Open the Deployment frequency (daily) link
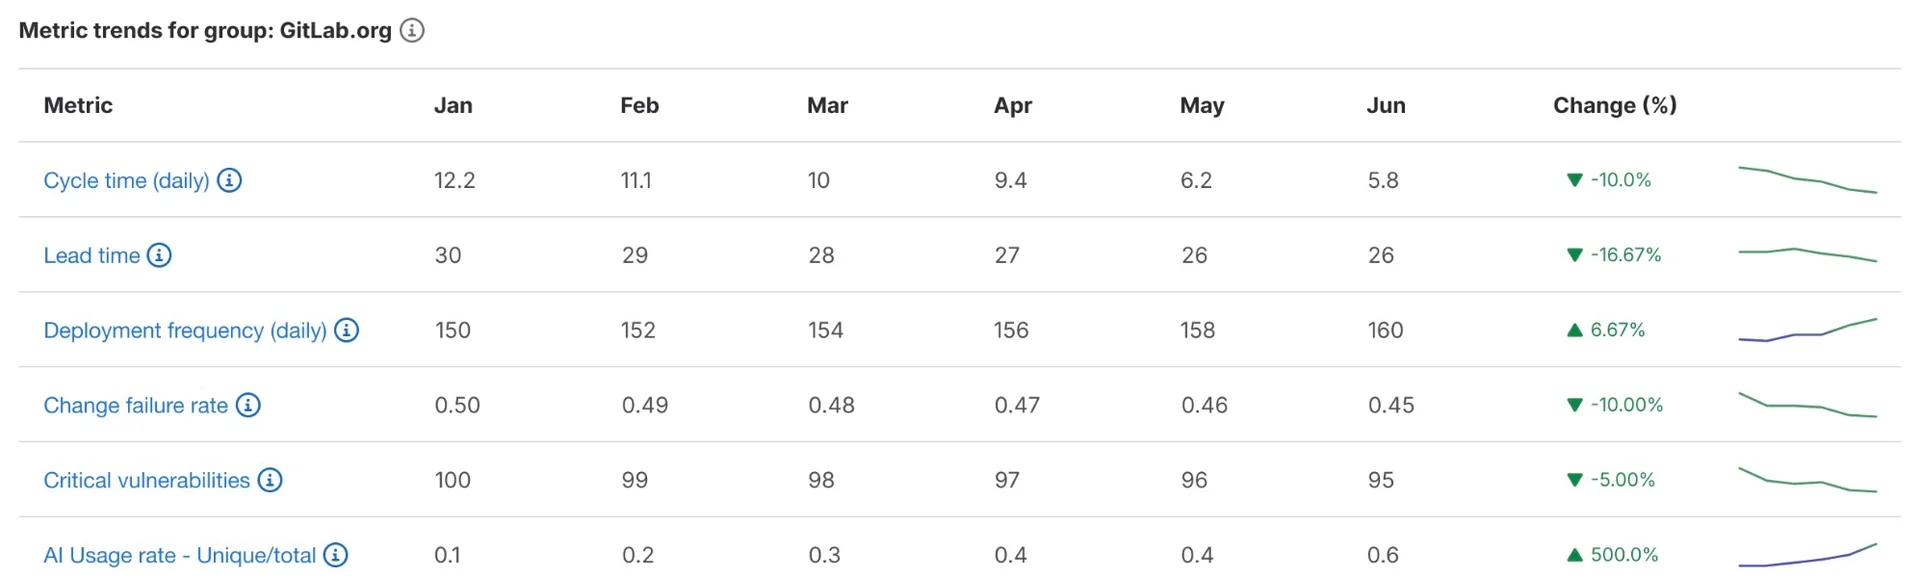Image resolution: width=1920 pixels, height=584 pixels. (x=185, y=330)
